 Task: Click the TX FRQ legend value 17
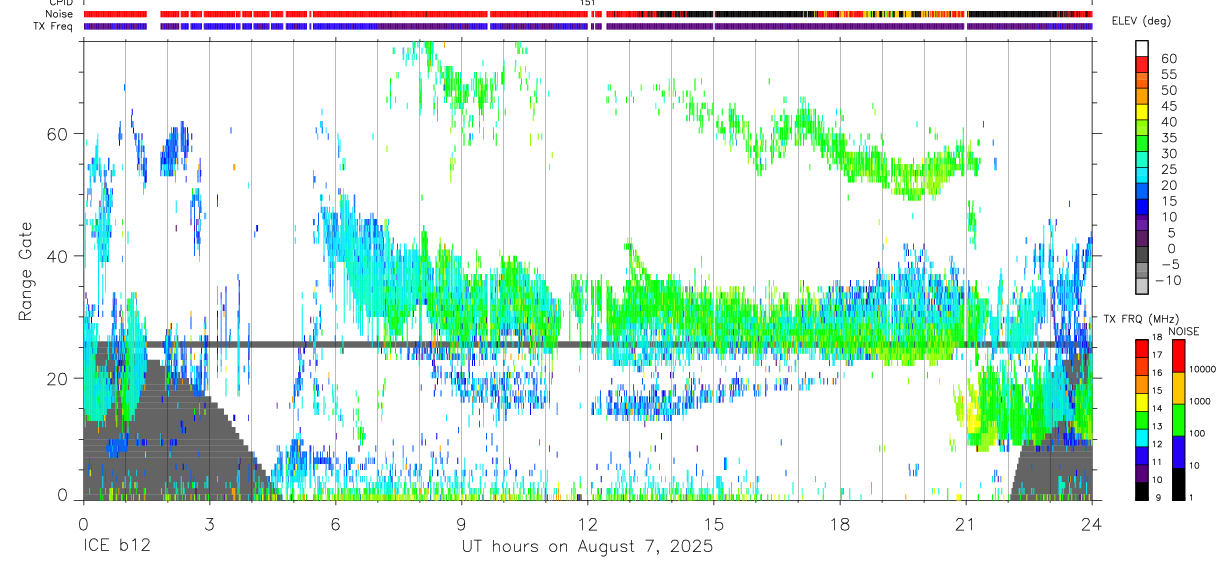point(1157,354)
